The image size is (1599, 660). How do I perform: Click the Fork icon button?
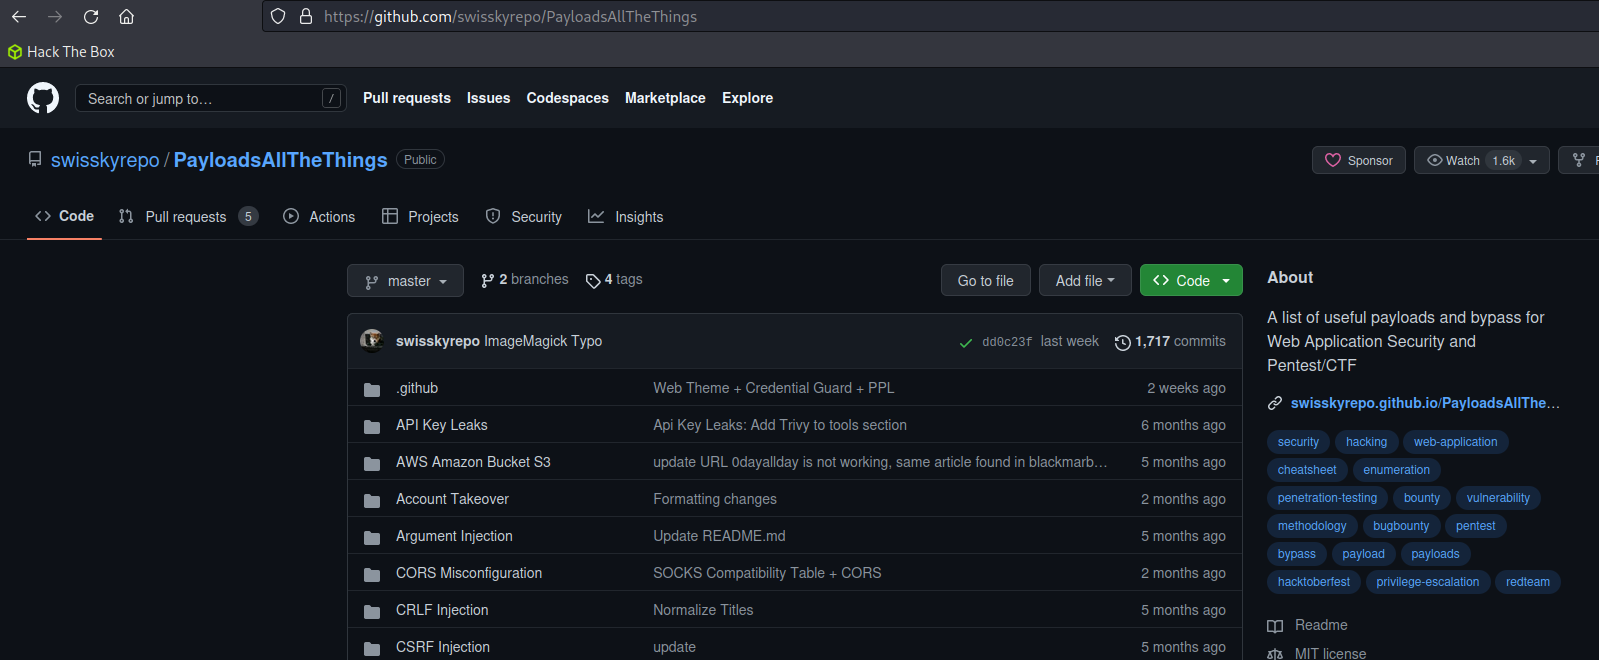[x=1579, y=160]
